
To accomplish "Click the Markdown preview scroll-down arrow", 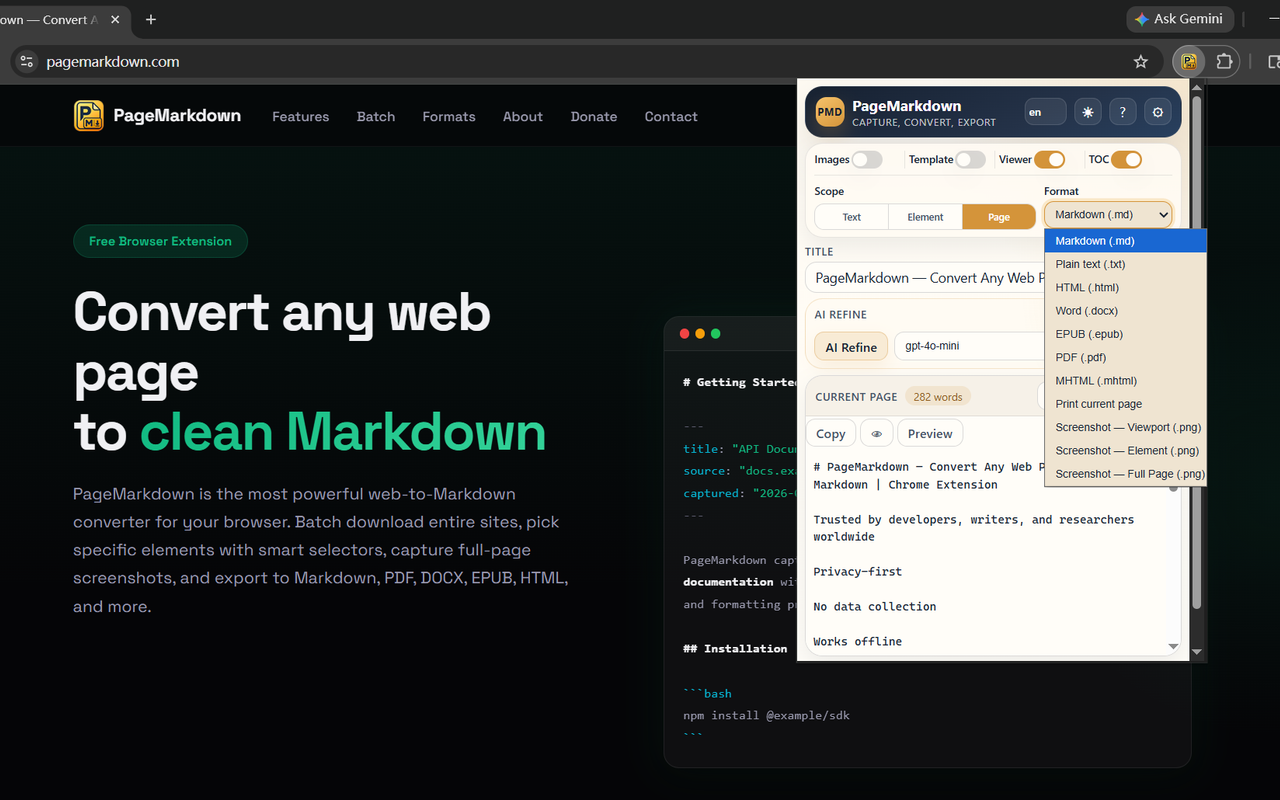I will click(1174, 647).
